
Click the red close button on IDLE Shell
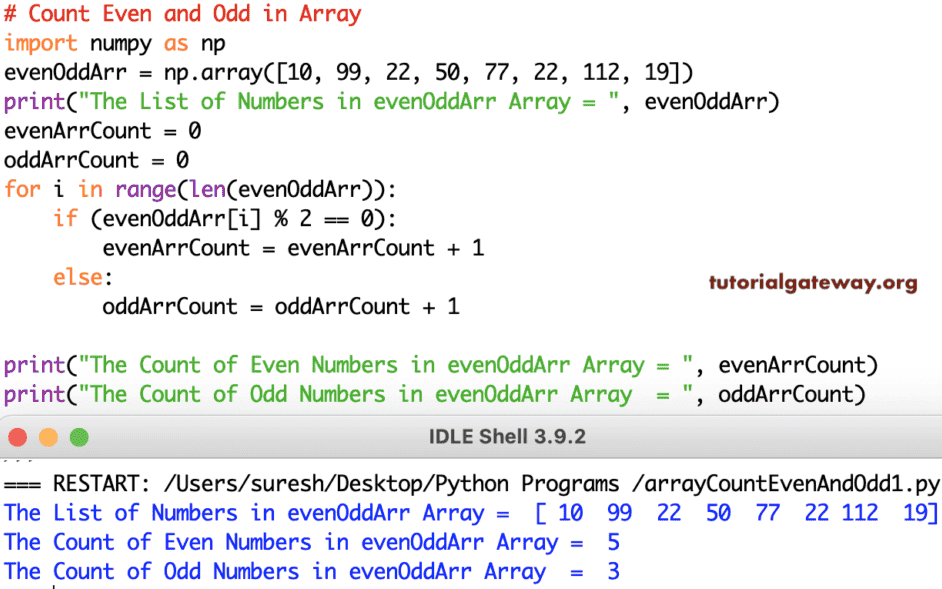pyautogui.click(x=18, y=437)
